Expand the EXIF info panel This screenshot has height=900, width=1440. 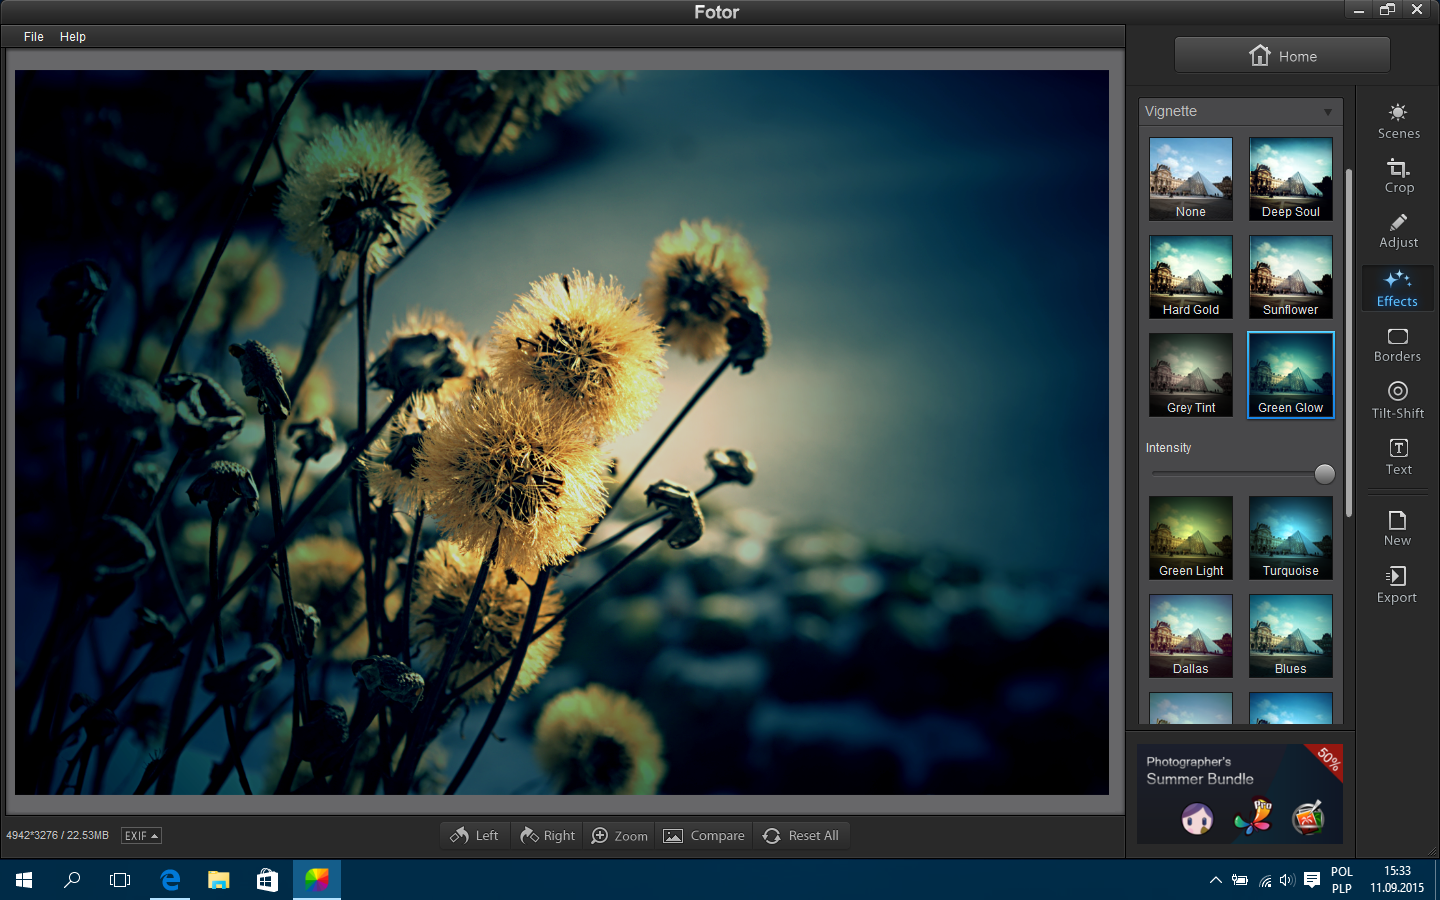click(x=141, y=835)
